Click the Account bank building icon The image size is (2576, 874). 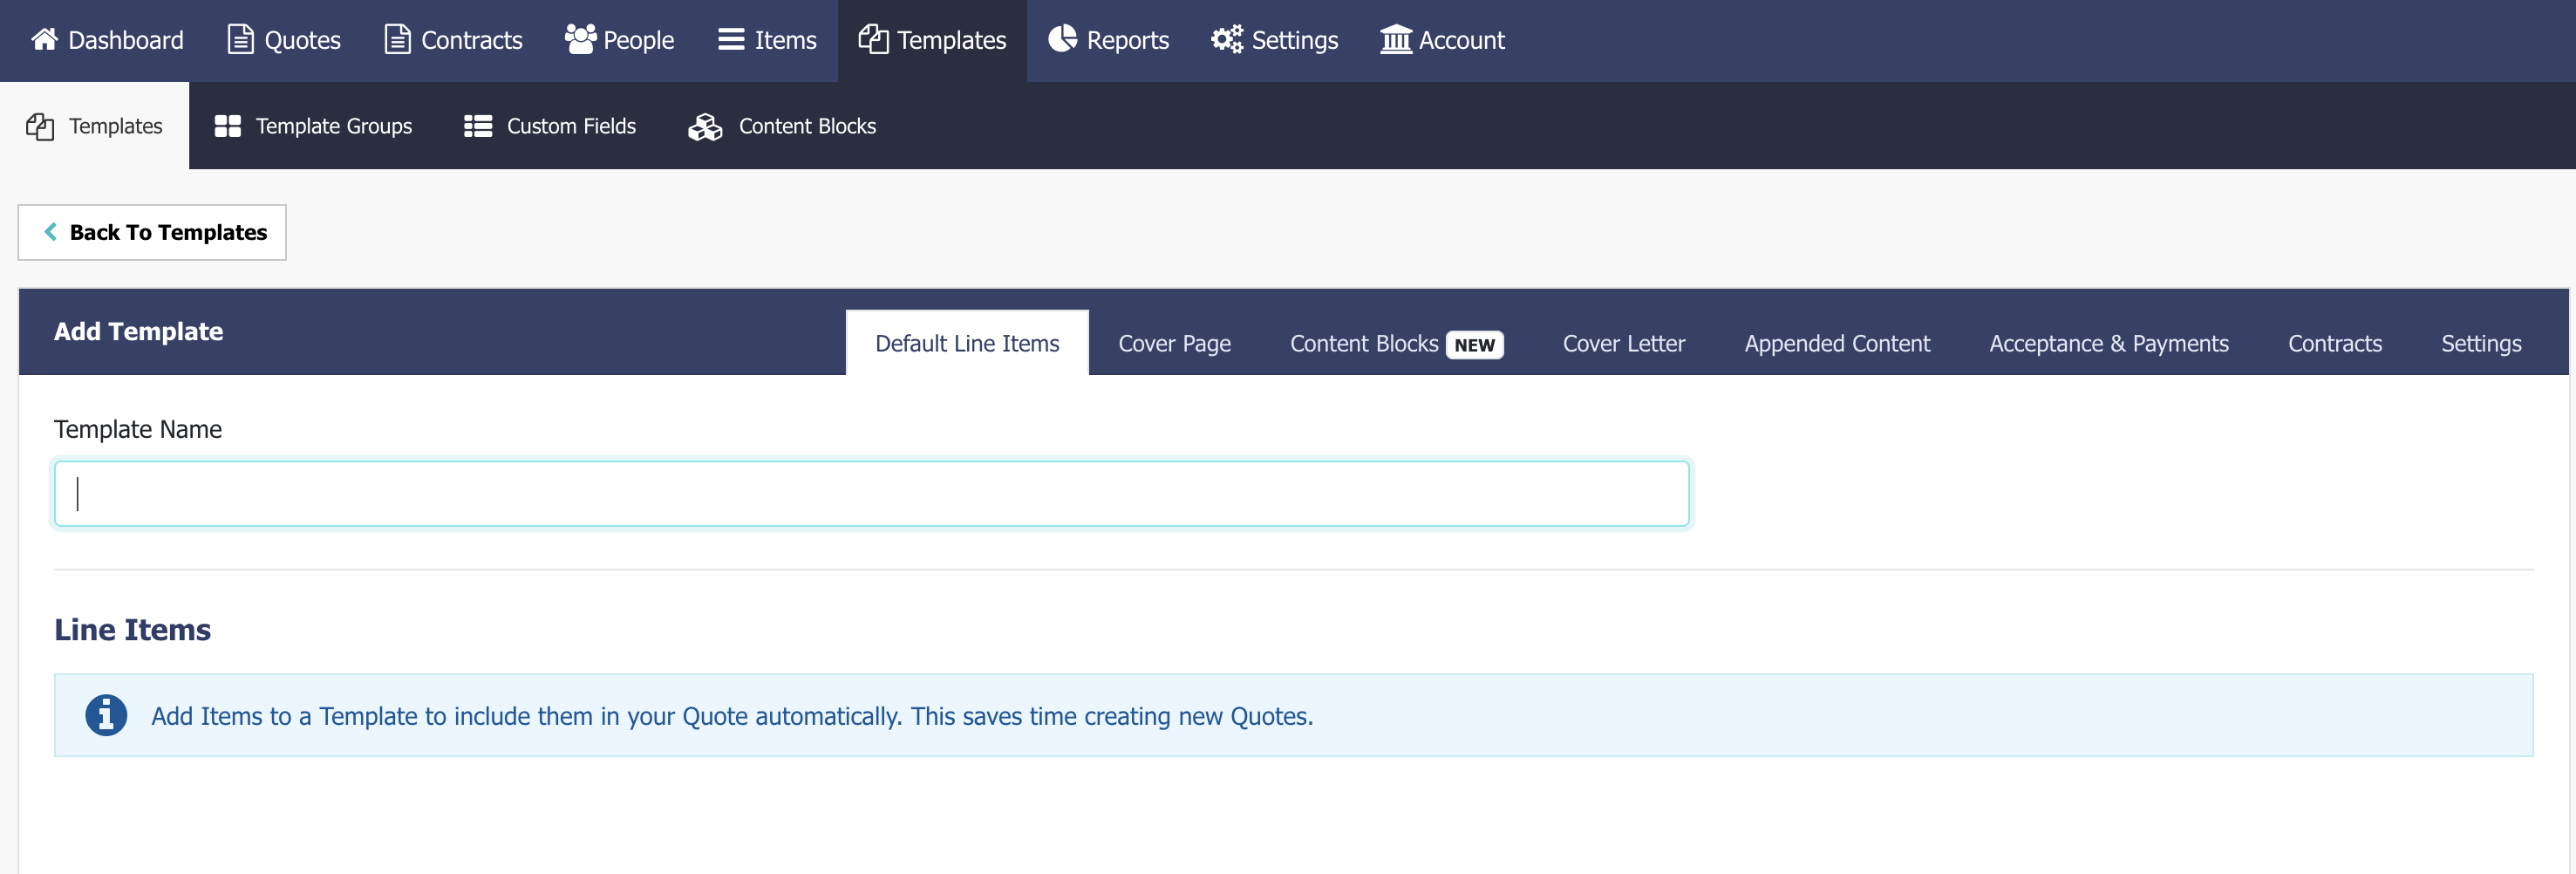point(1395,39)
